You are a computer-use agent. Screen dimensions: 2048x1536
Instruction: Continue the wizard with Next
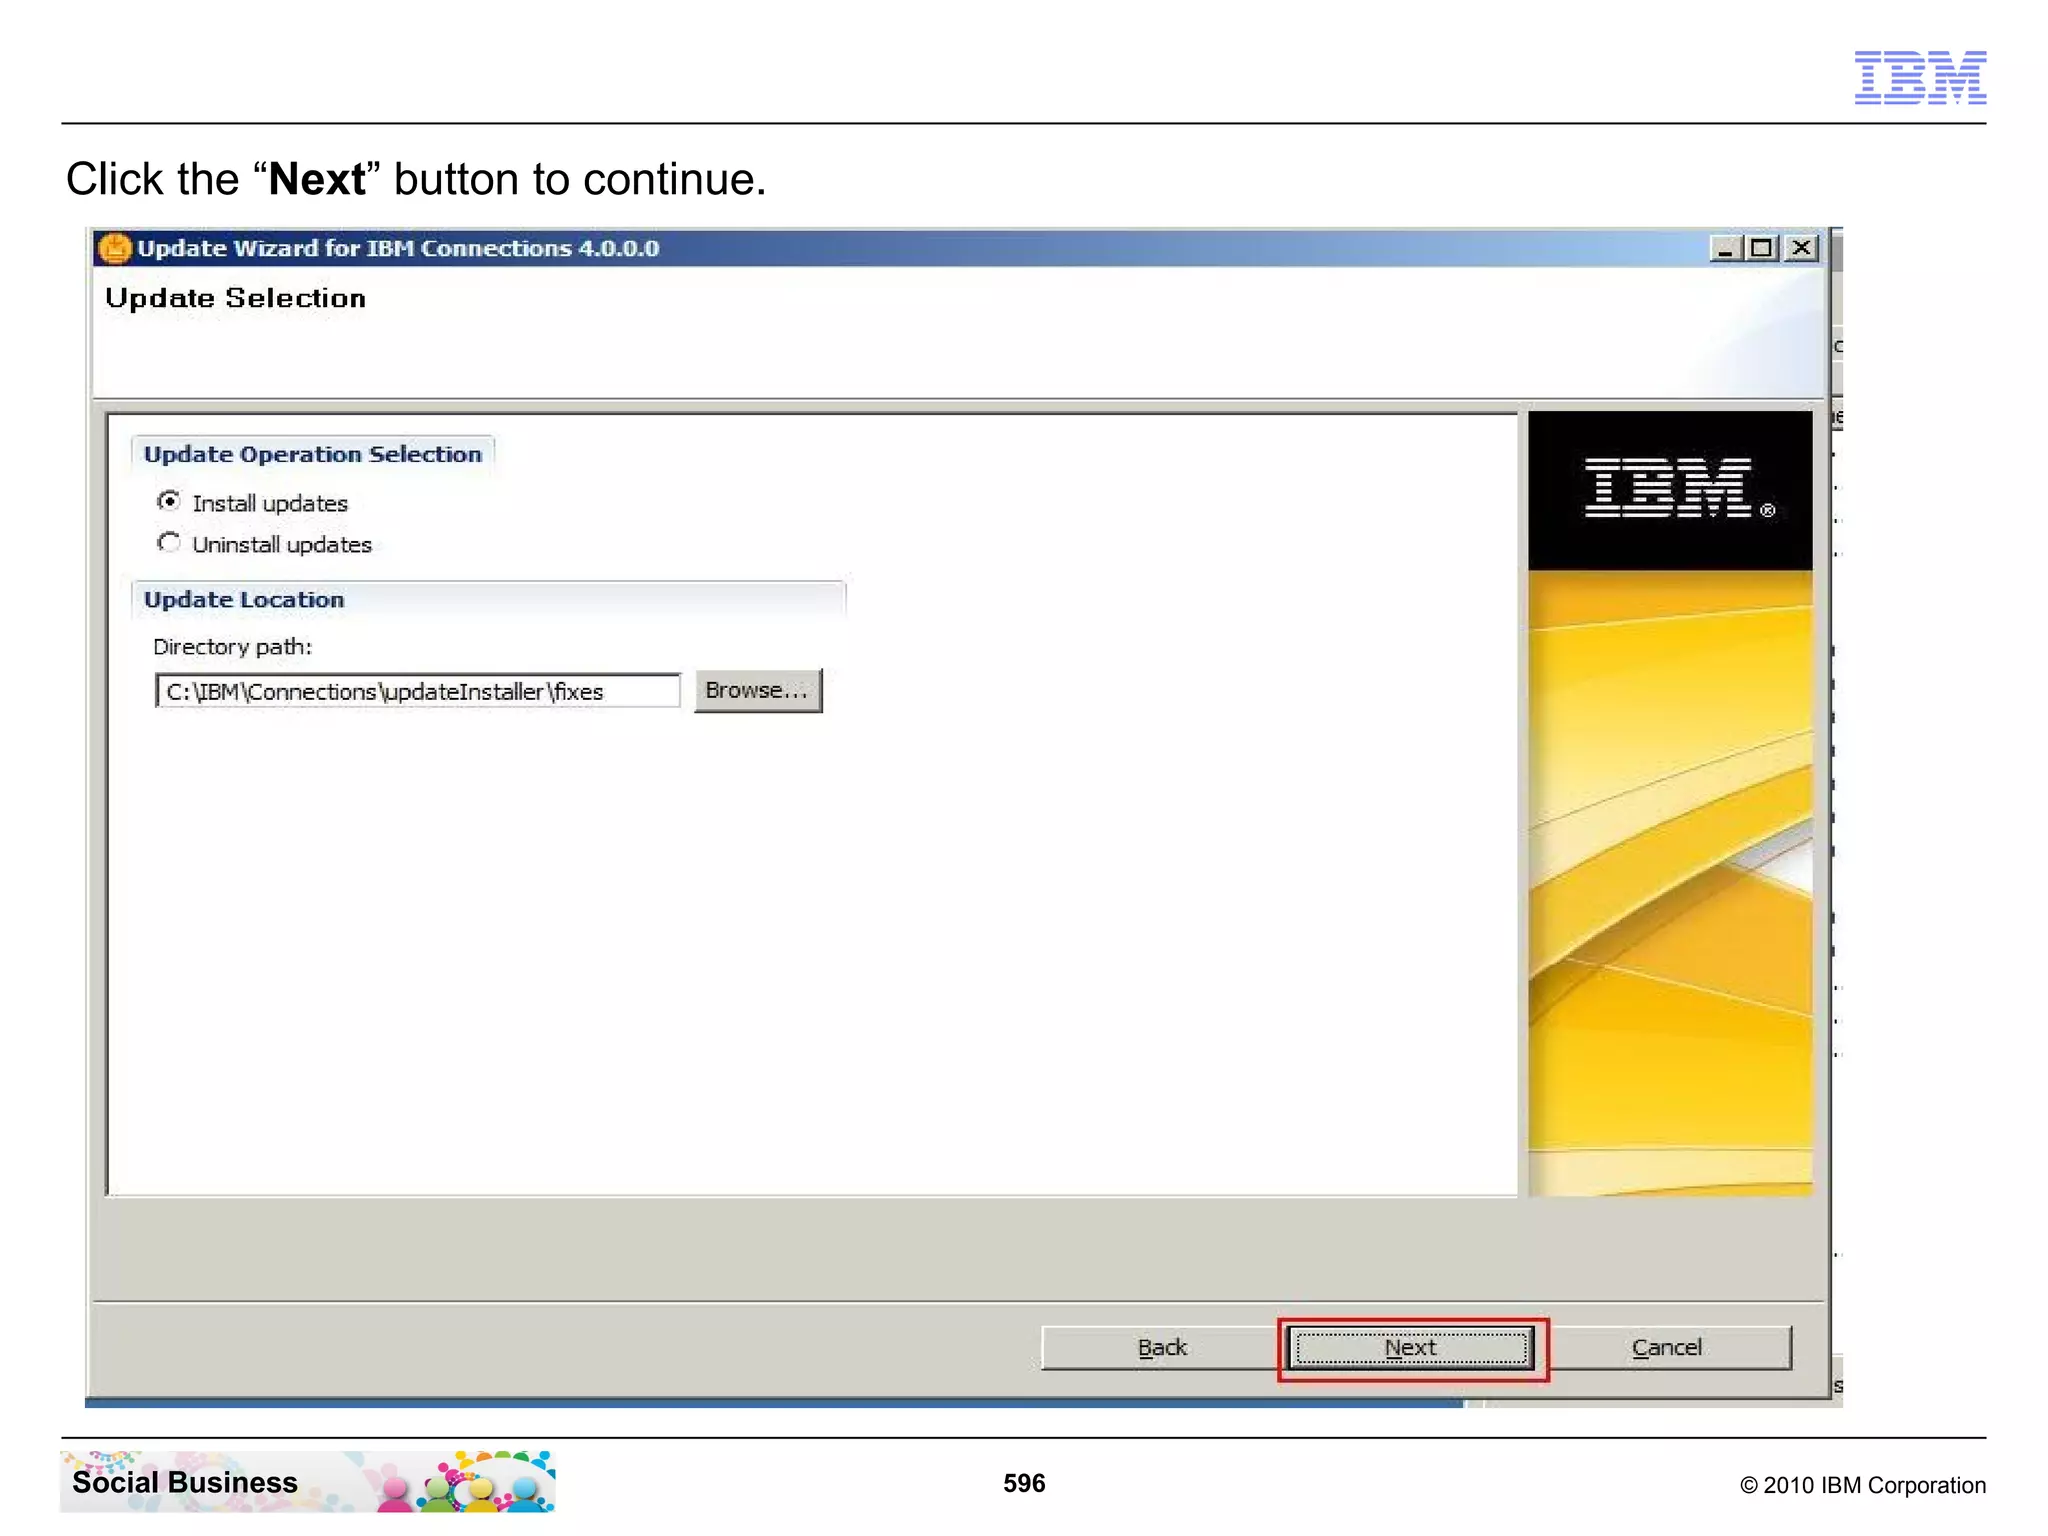point(1410,1348)
